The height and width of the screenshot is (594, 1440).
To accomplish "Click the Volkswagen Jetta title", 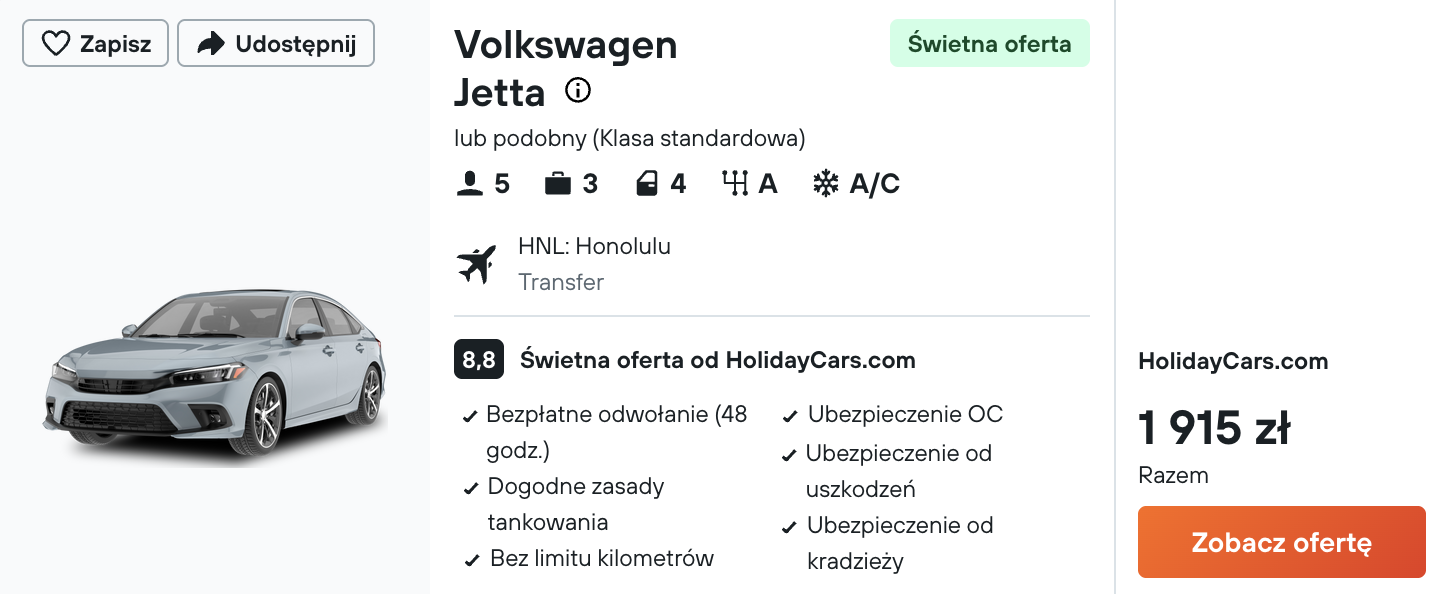I will pyautogui.click(x=566, y=68).
